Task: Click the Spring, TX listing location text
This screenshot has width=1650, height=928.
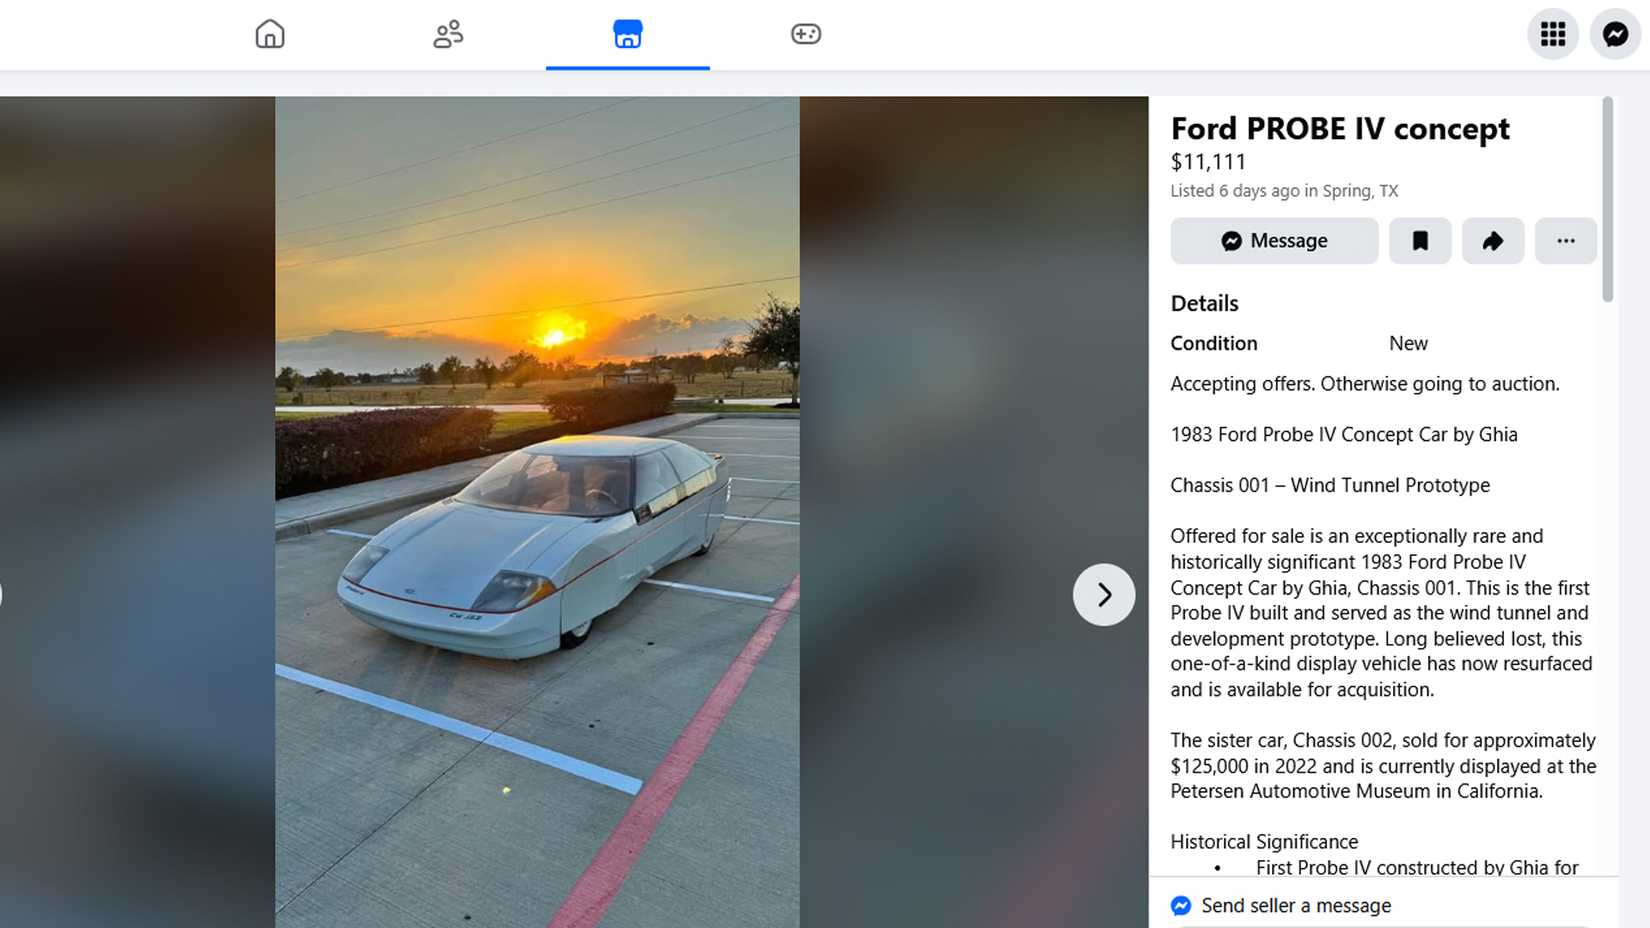Action: [1360, 191]
